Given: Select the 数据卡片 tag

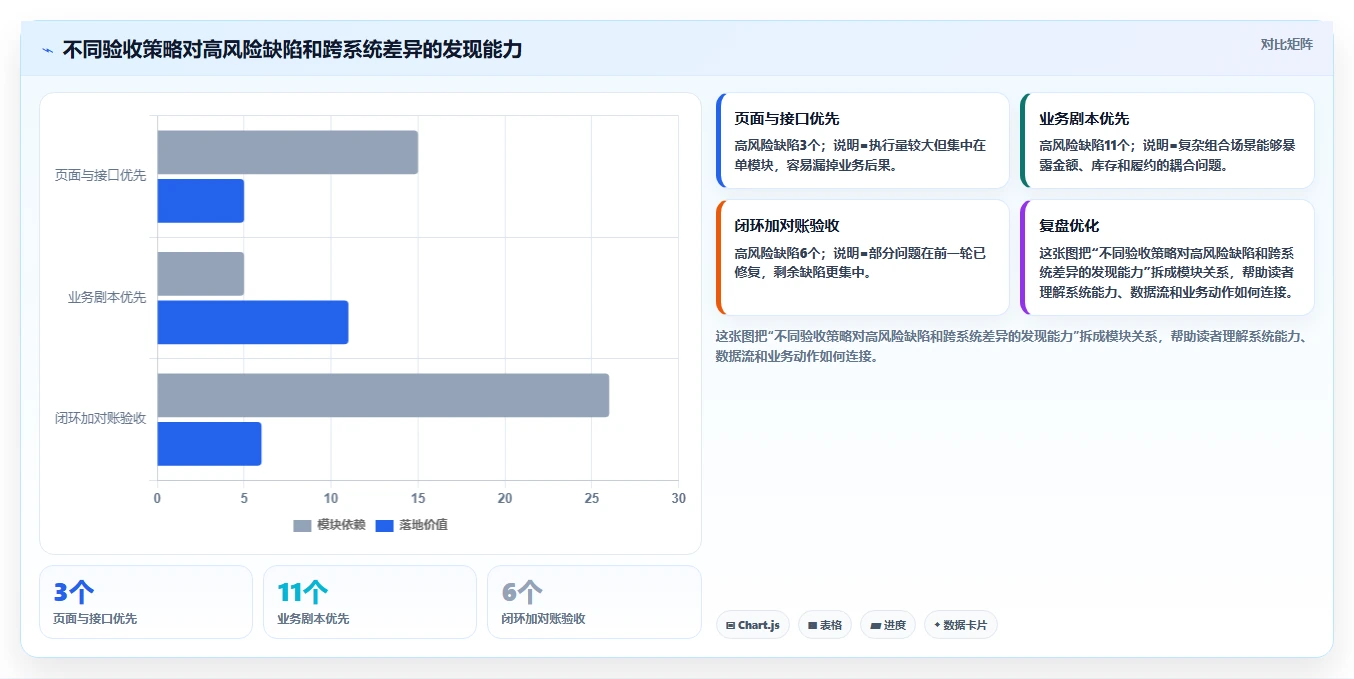Looking at the screenshot, I should pyautogui.click(x=961, y=625).
